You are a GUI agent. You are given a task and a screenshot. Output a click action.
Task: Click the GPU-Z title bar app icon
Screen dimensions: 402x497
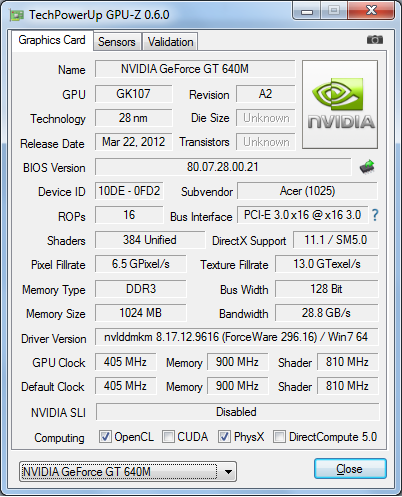point(16,15)
